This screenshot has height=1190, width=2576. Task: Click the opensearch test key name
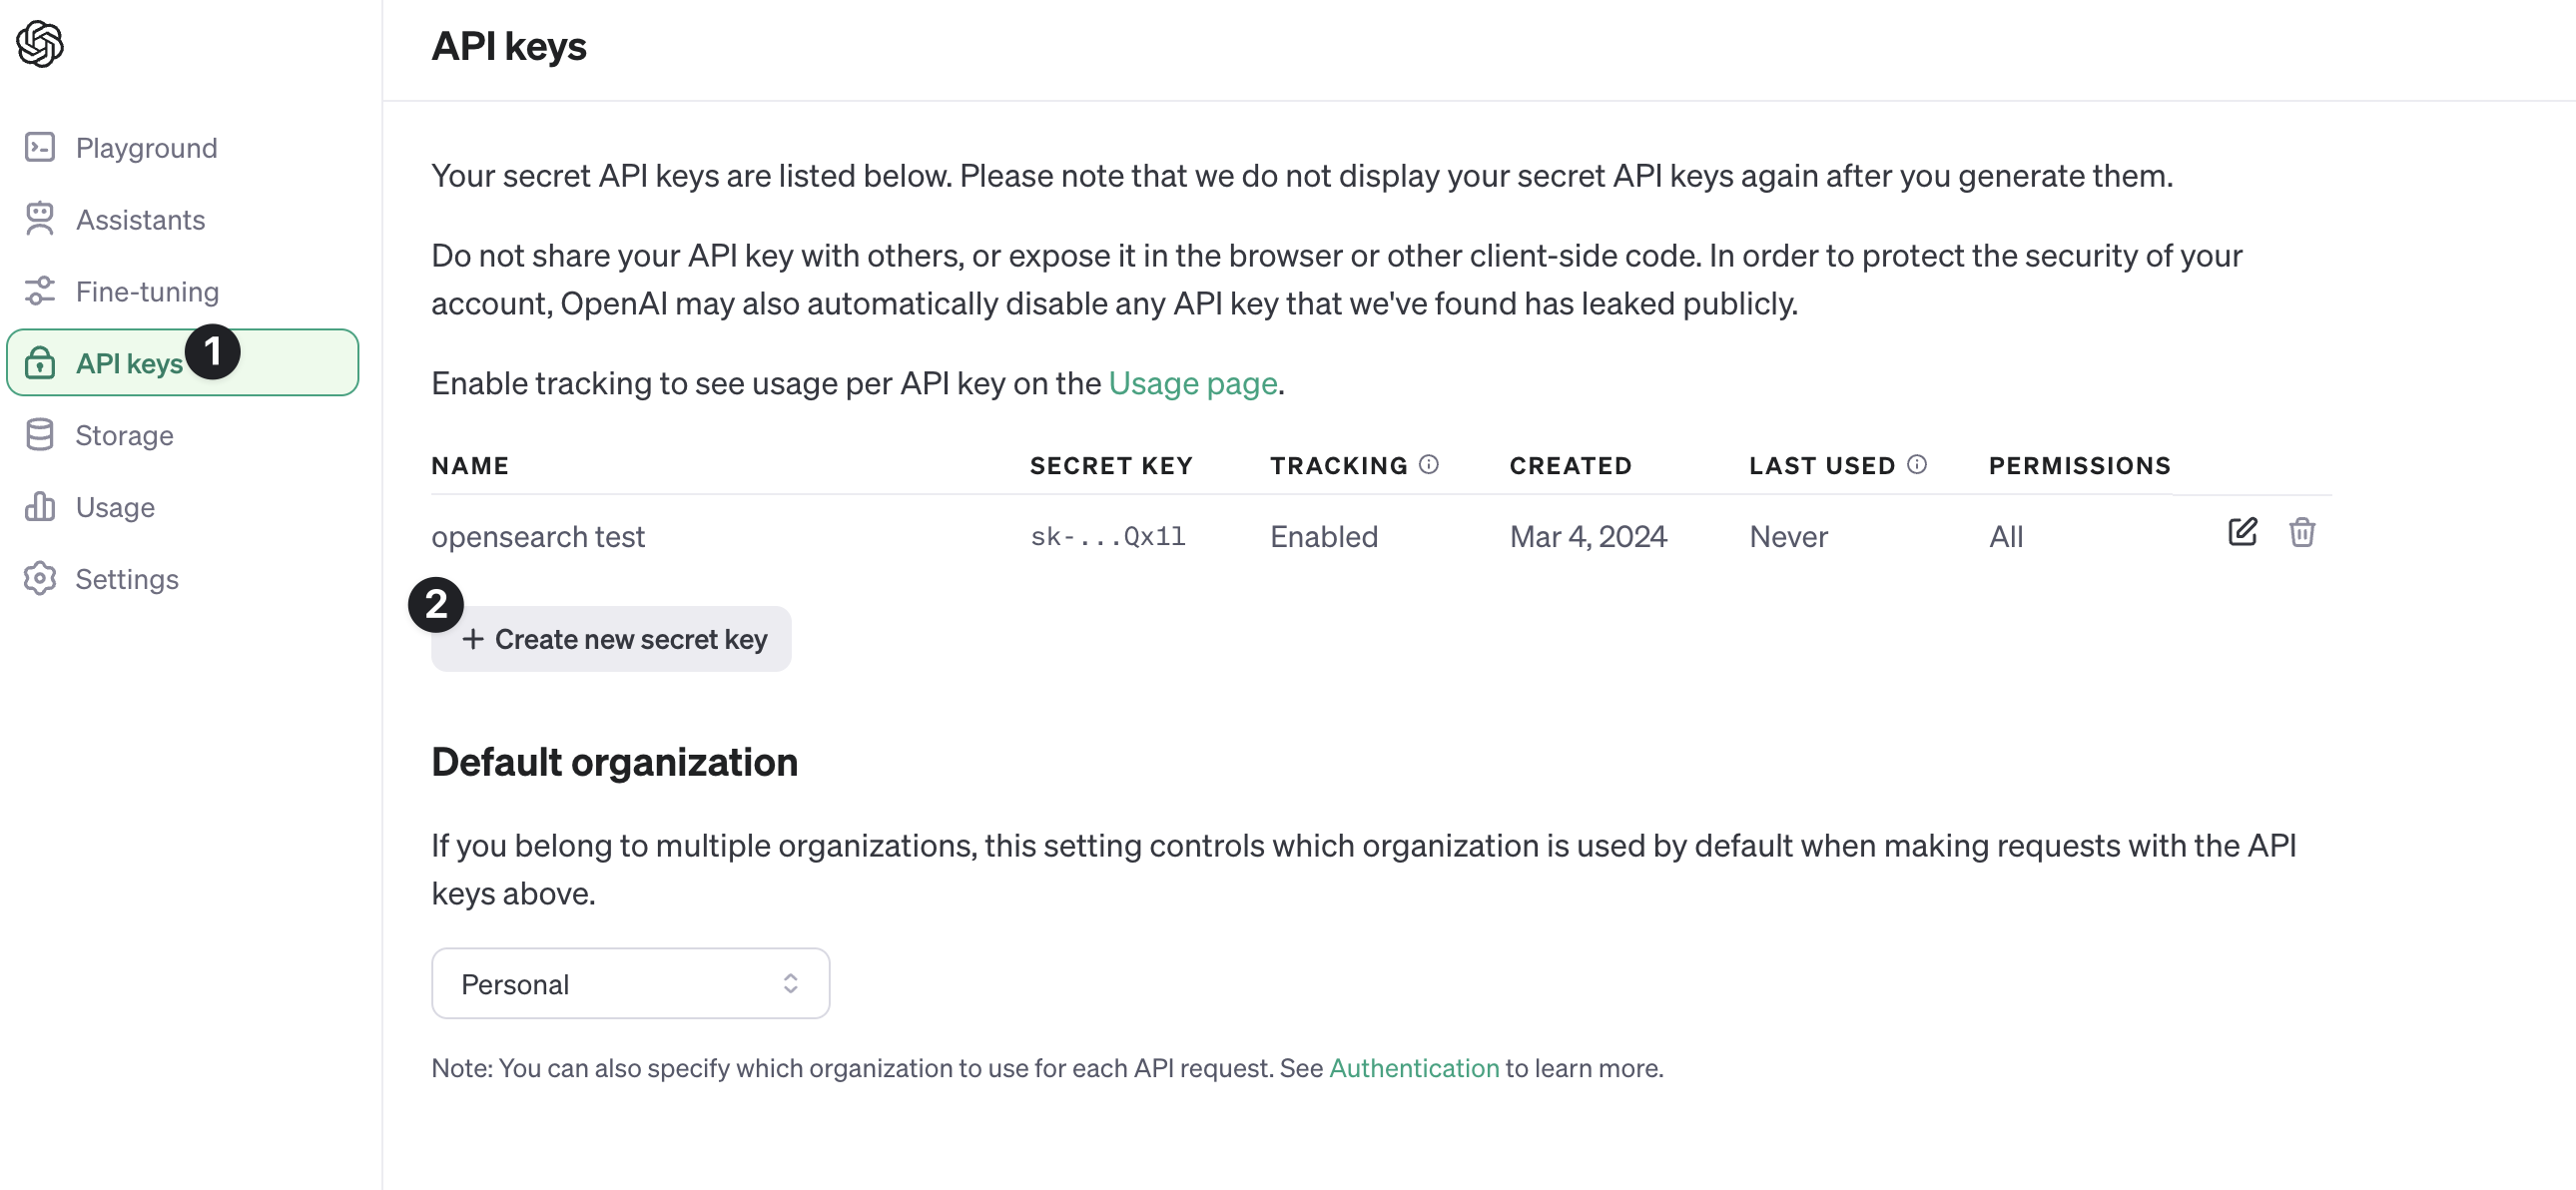click(x=538, y=537)
